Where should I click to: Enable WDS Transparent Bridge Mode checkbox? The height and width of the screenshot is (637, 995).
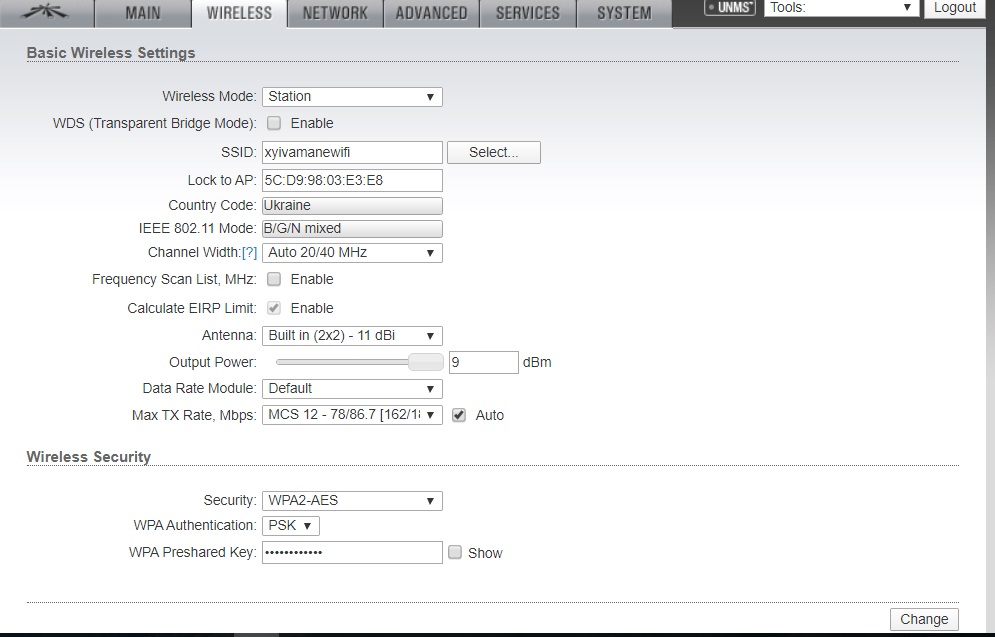pyautogui.click(x=274, y=124)
